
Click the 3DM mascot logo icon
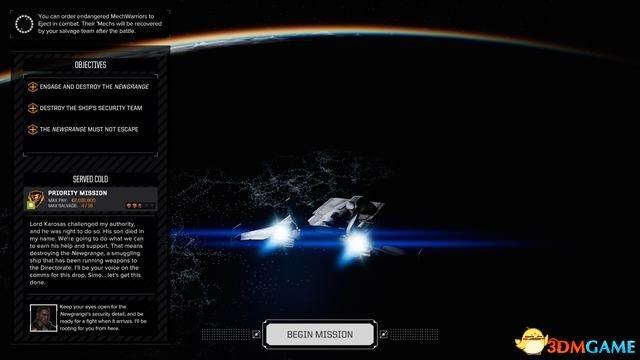531,341
